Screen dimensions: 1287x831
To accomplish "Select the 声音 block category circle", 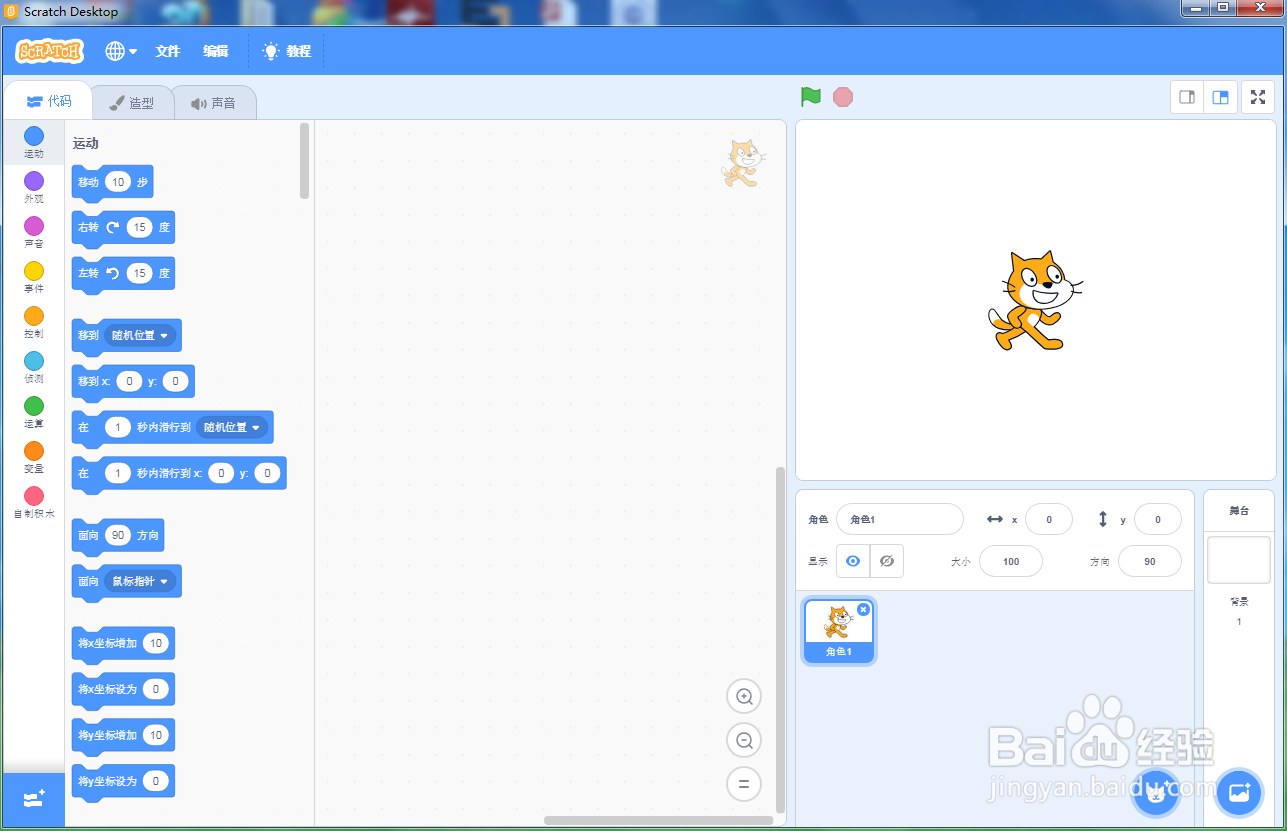I will coord(34,226).
